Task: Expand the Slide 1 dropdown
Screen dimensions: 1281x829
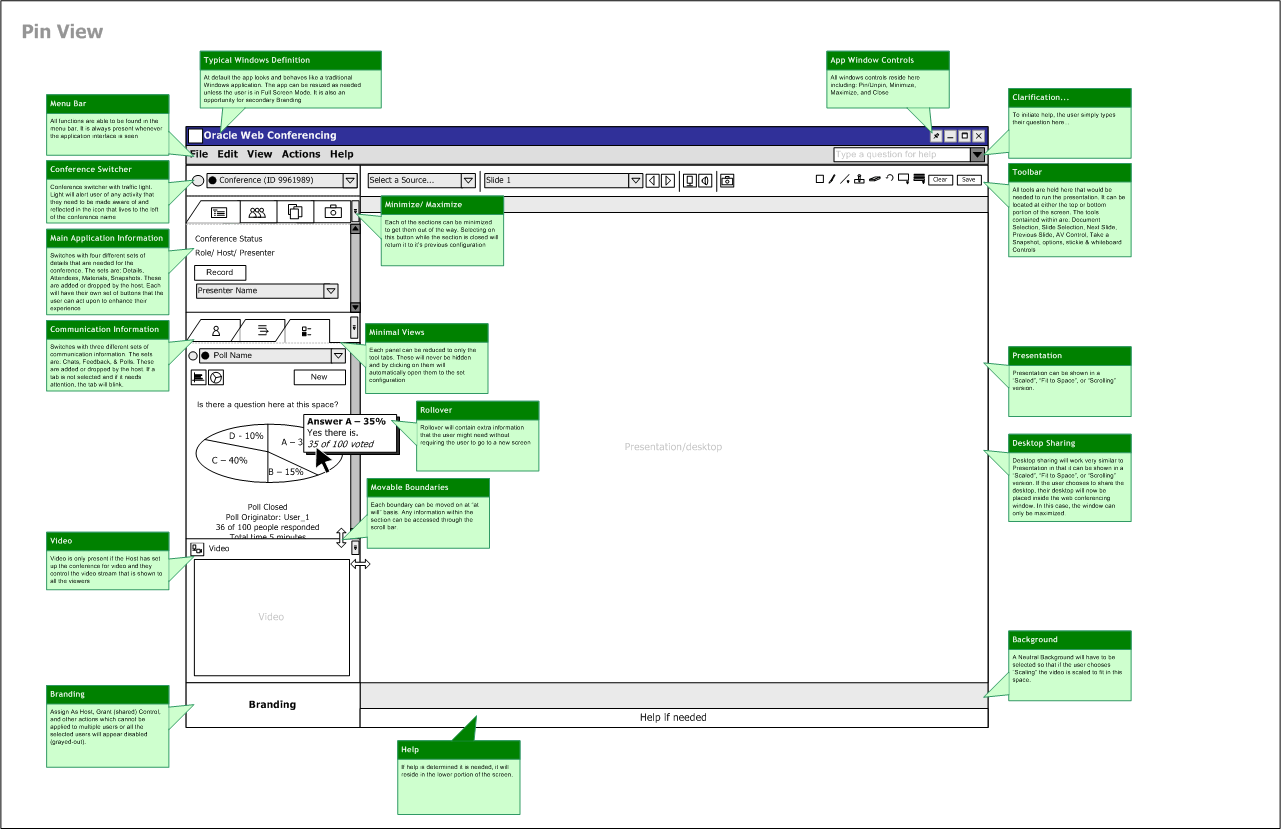Action: (635, 180)
